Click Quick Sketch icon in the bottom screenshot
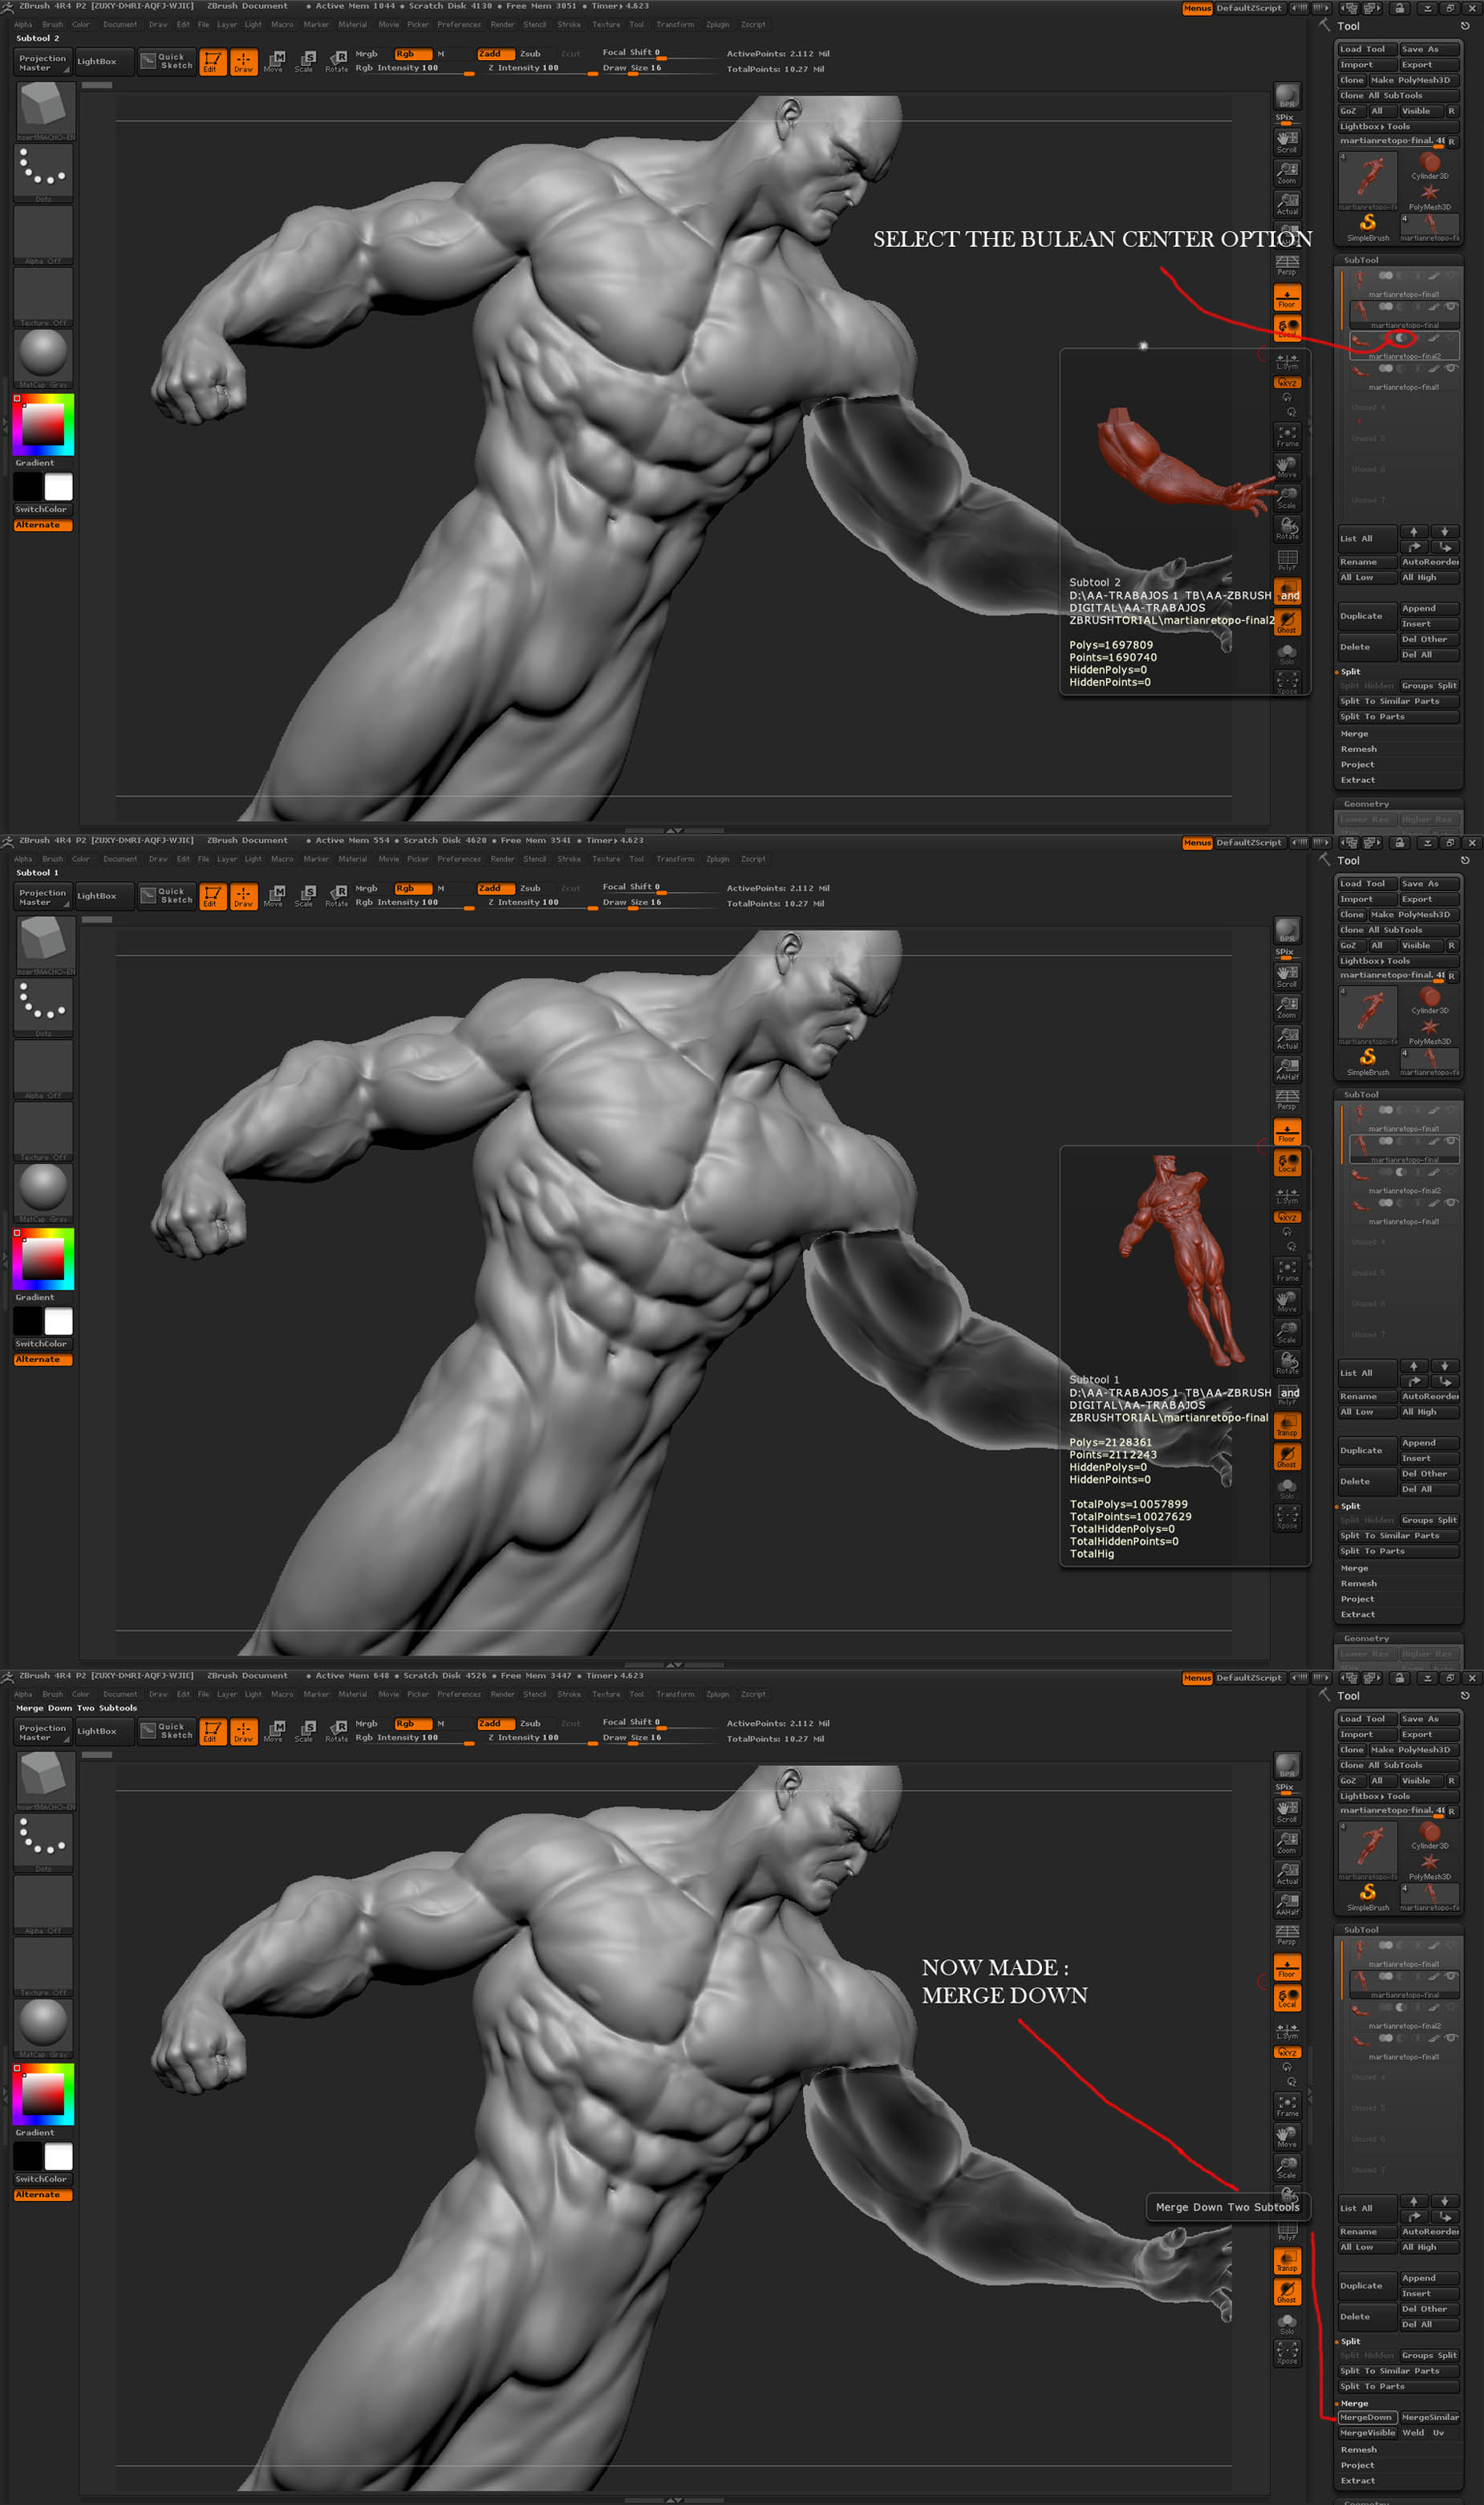The image size is (1484, 2505). tap(166, 1730)
